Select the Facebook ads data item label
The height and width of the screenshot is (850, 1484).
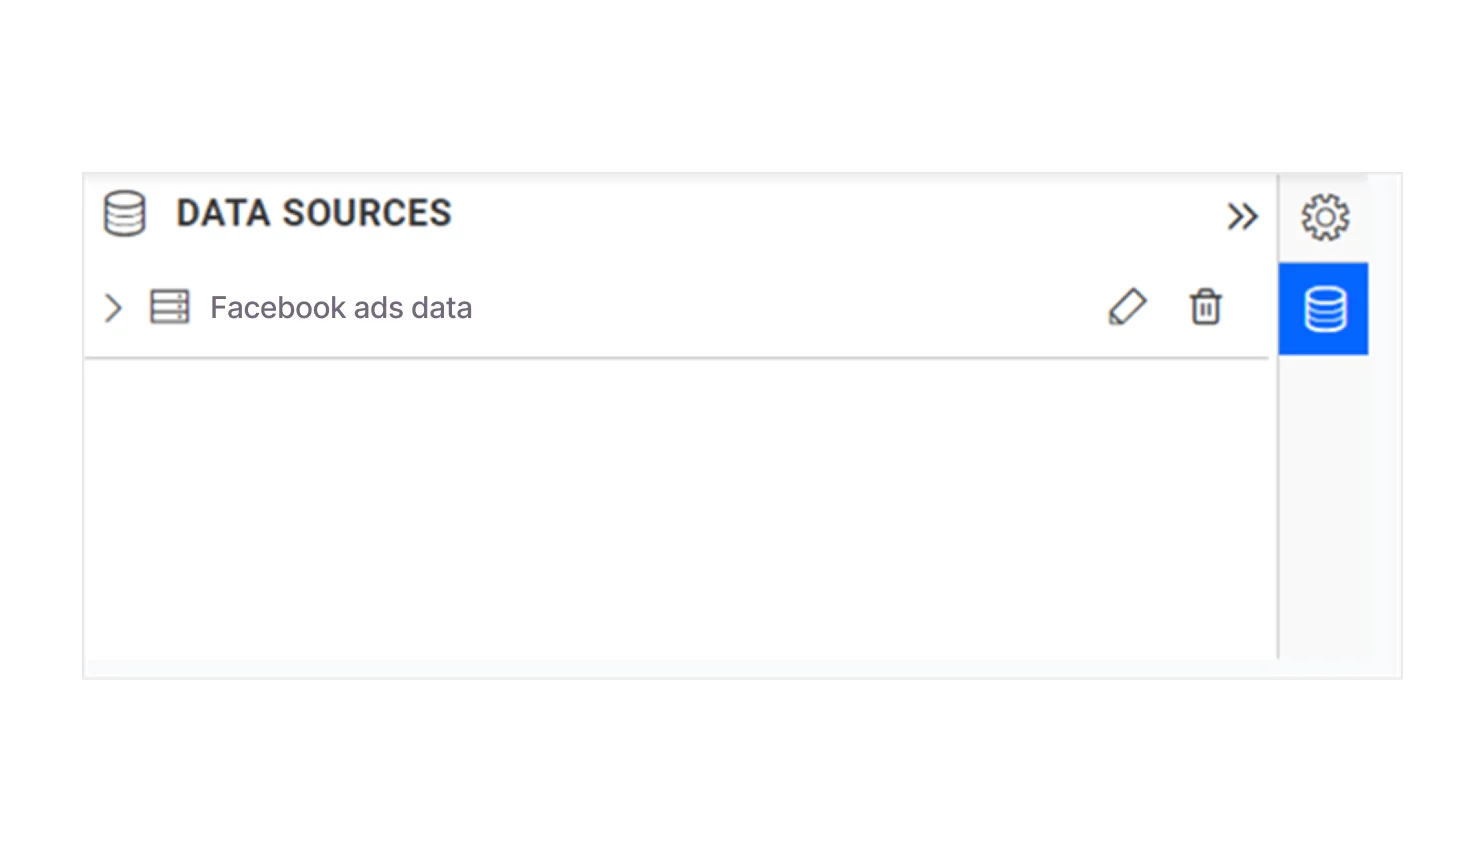pyautogui.click(x=340, y=308)
